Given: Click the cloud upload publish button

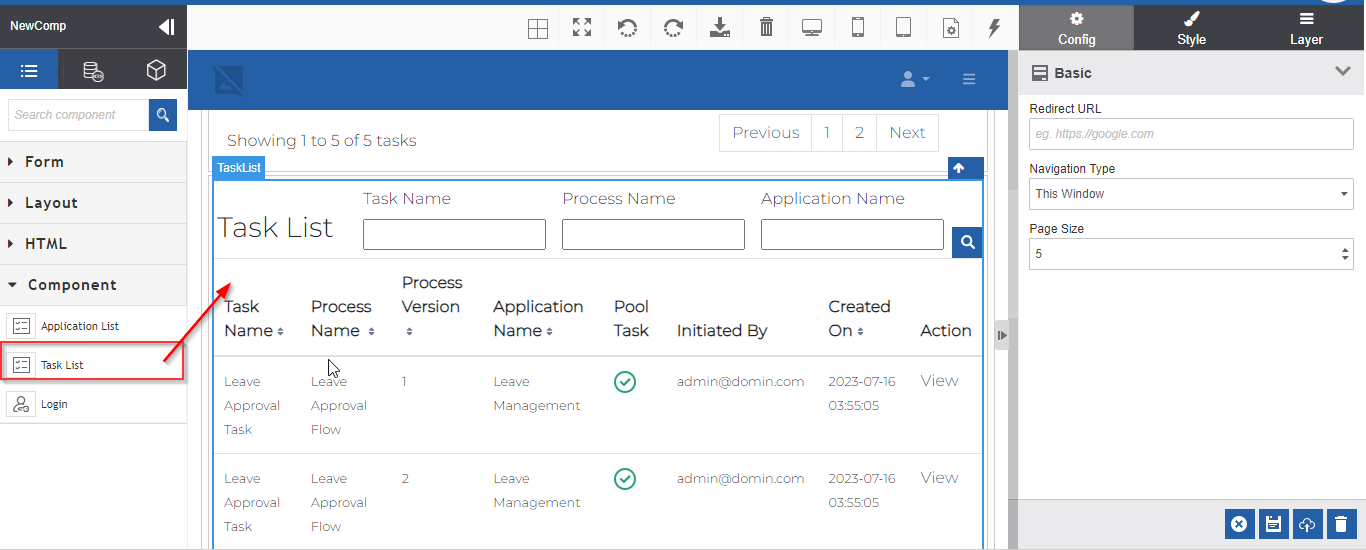Looking at the screenshot, I should click(1307, 523).
